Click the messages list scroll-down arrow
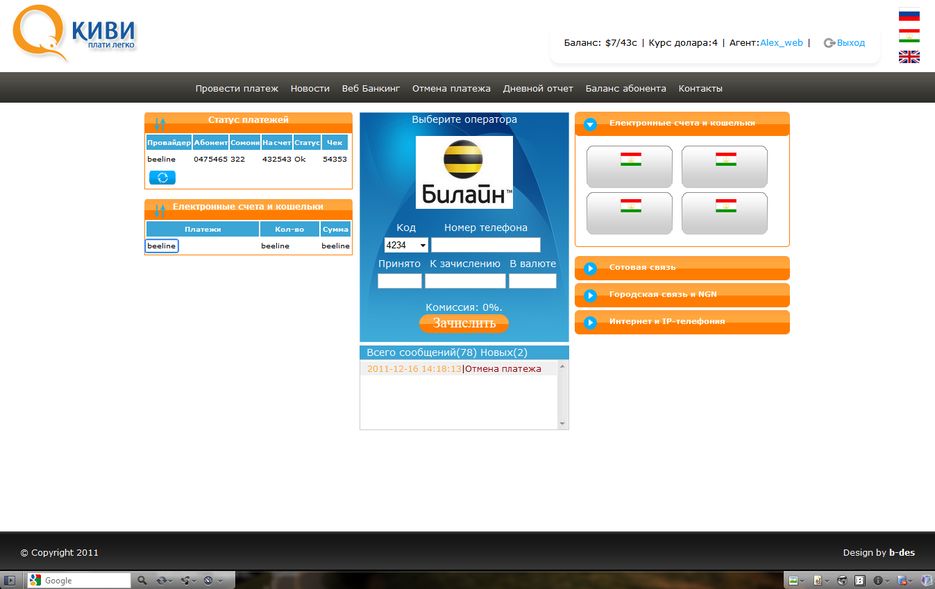Screen dimensions: 935x589 tap(562, 423)
